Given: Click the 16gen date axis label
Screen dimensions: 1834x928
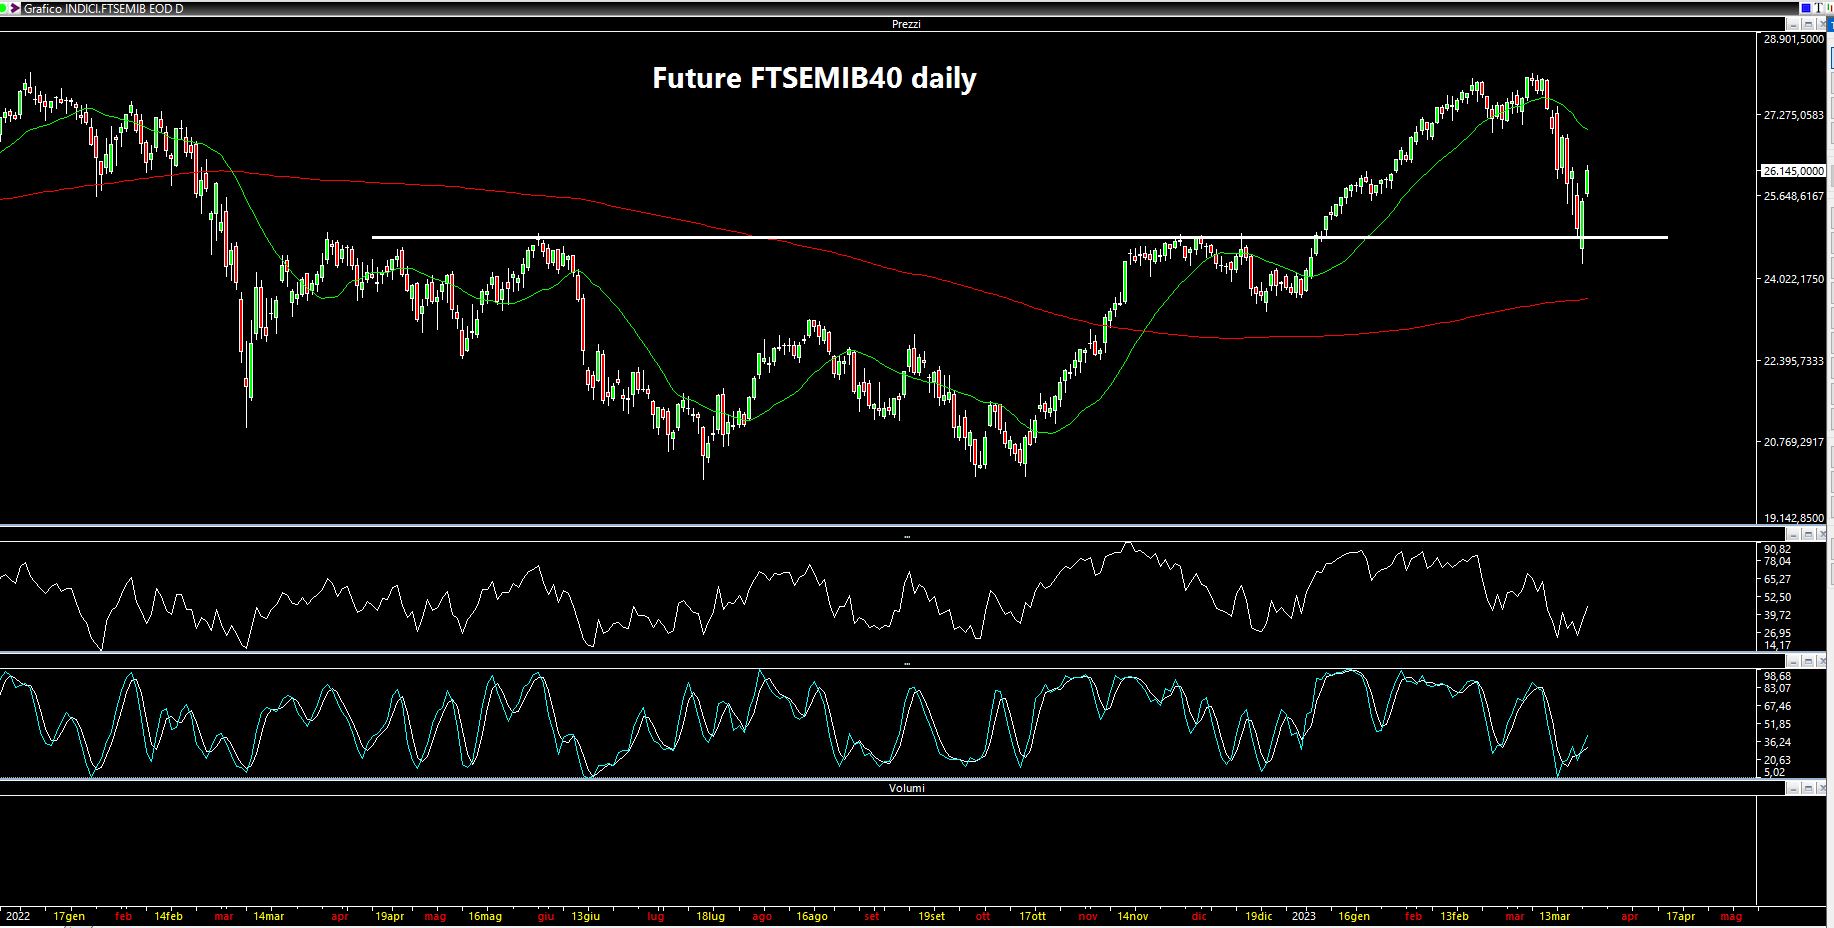Looking at the screenshot, I should click(x=1354, y=916).
